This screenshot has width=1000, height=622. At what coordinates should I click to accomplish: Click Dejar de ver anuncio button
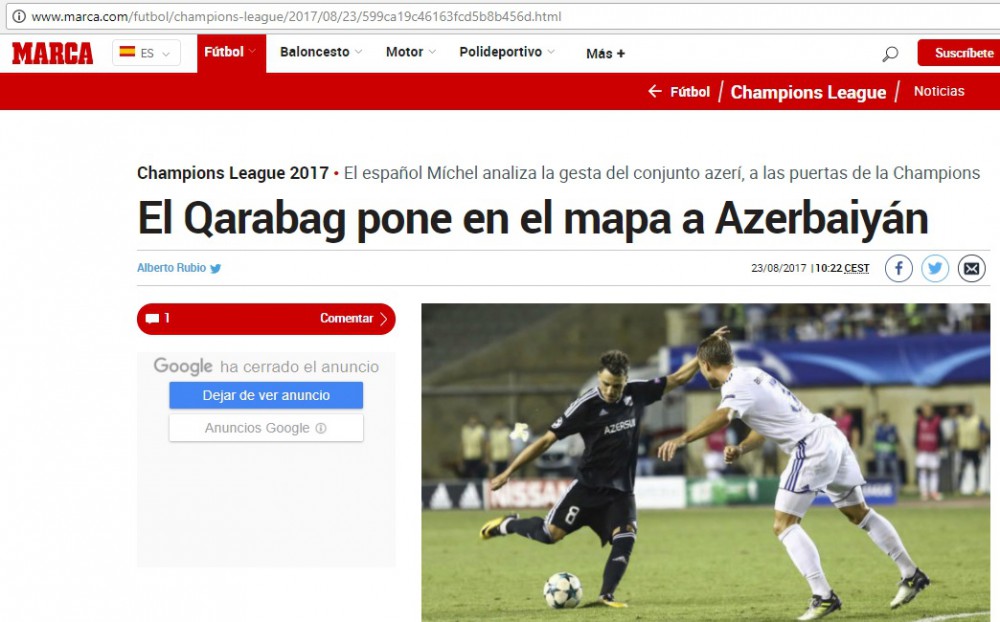[x=266, y=396]
